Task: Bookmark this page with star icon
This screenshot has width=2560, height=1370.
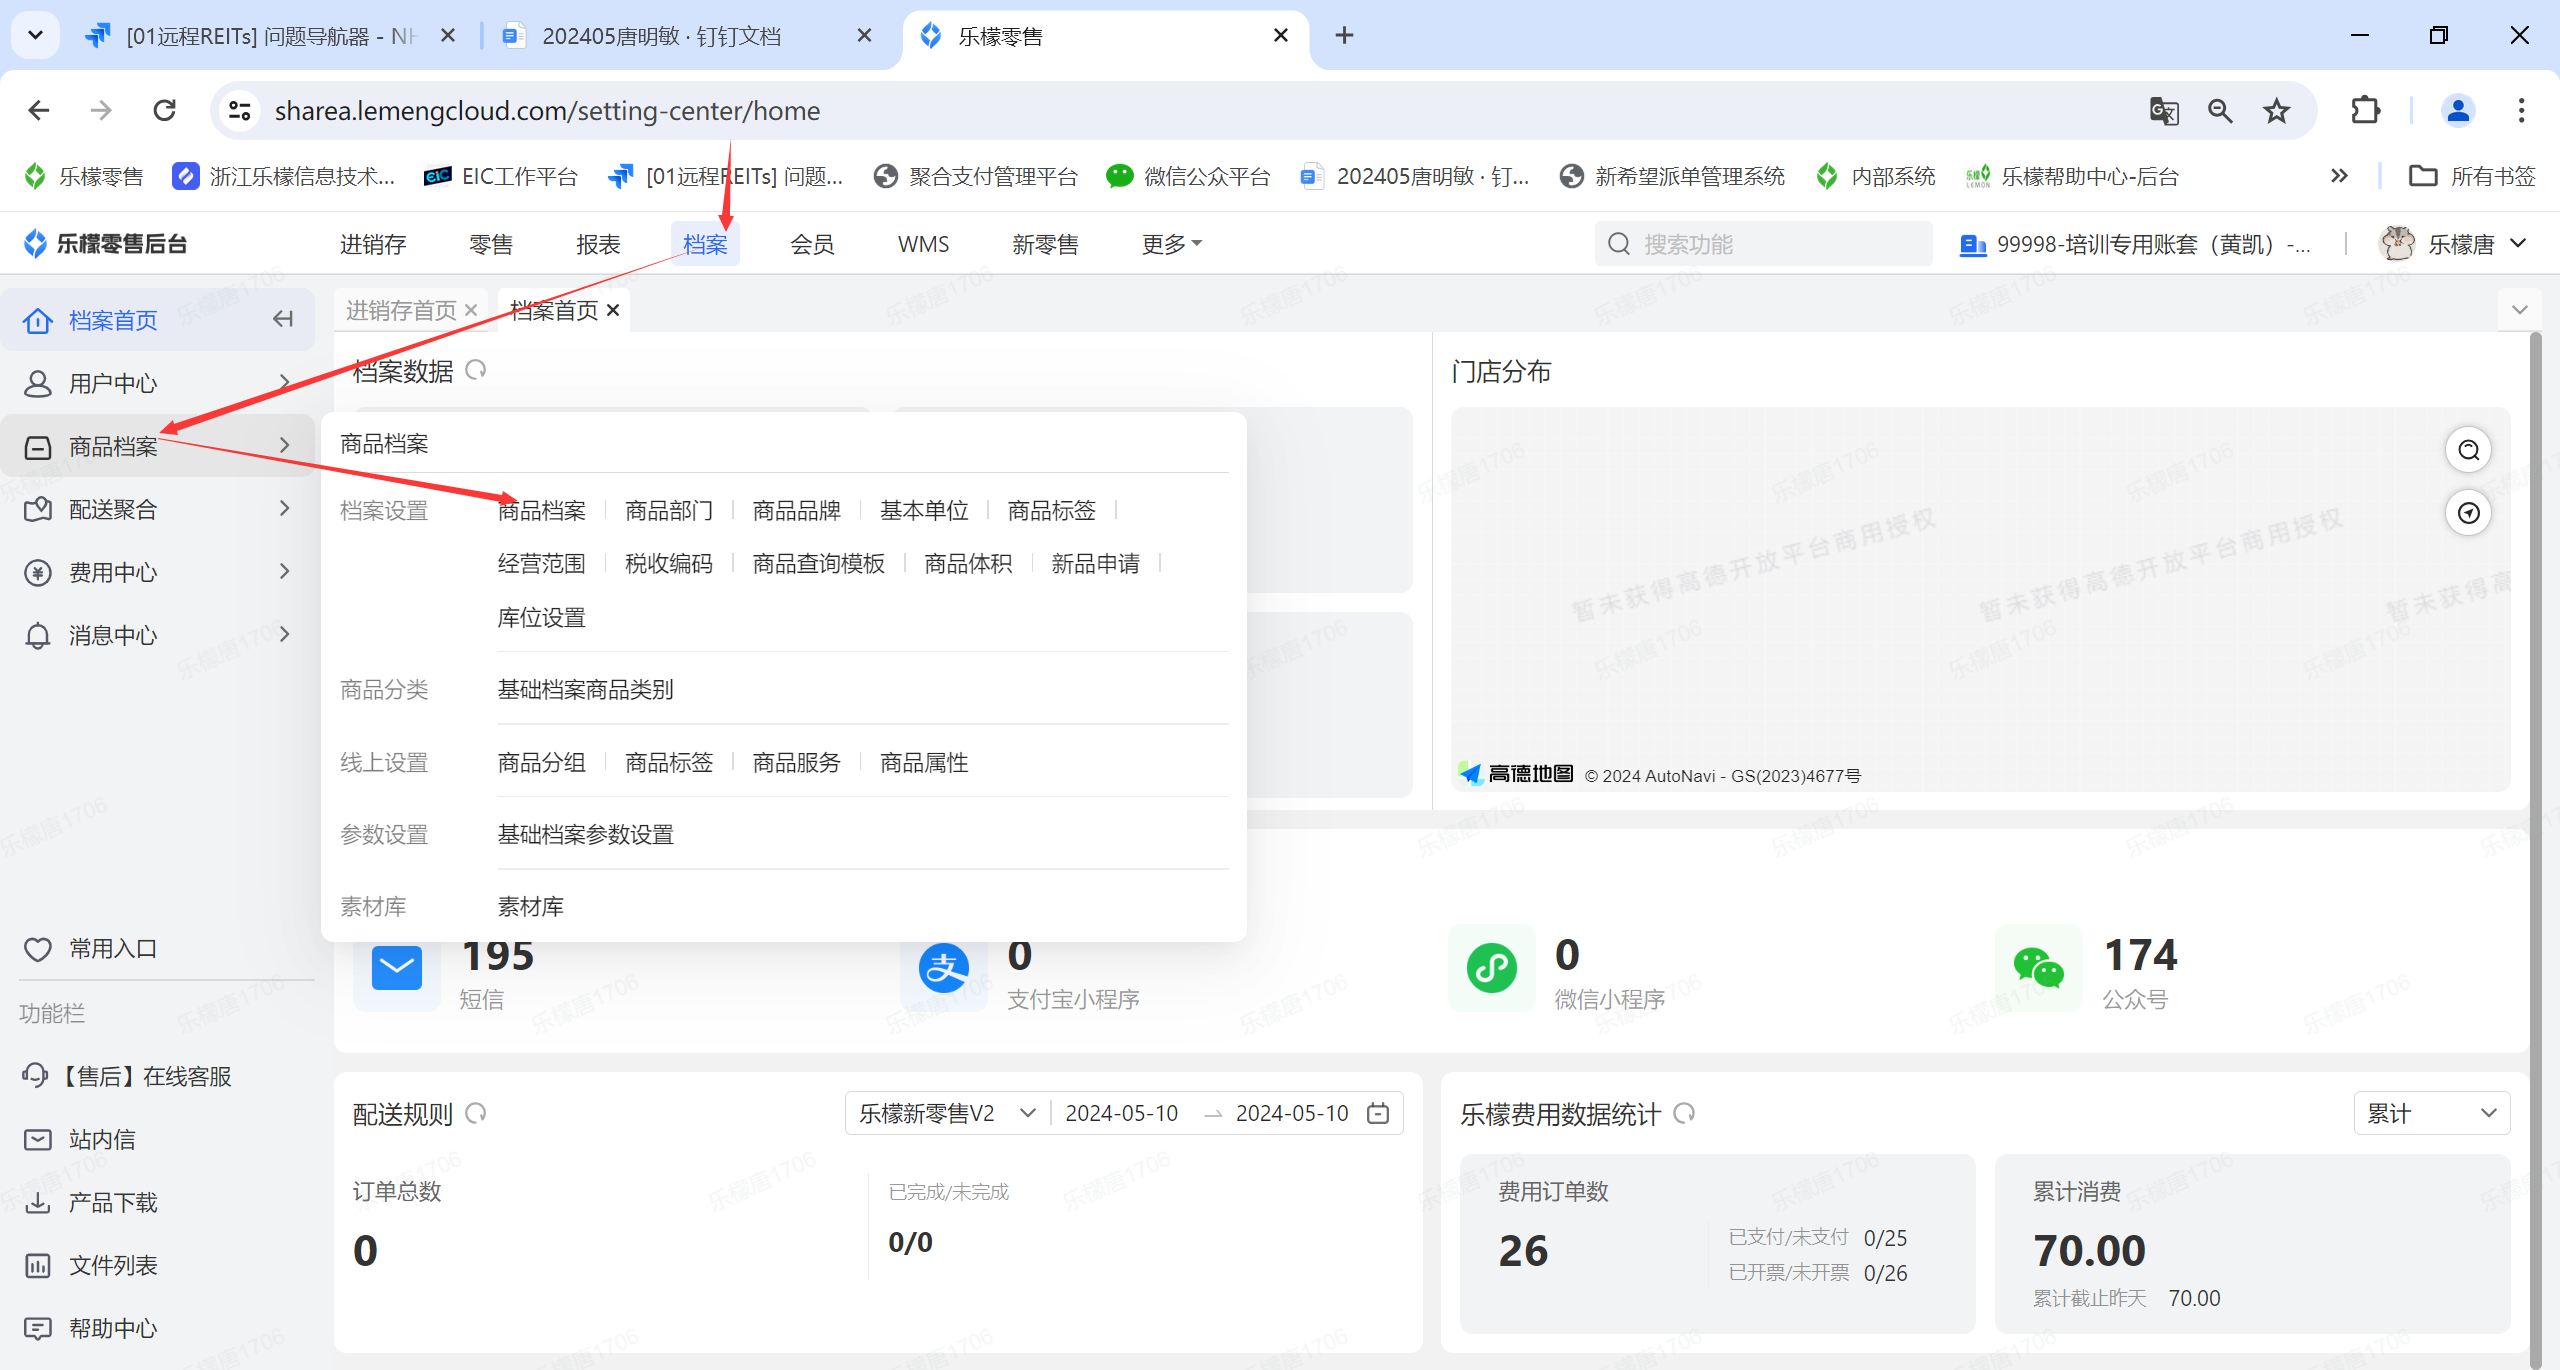Action: (2277, 111)
